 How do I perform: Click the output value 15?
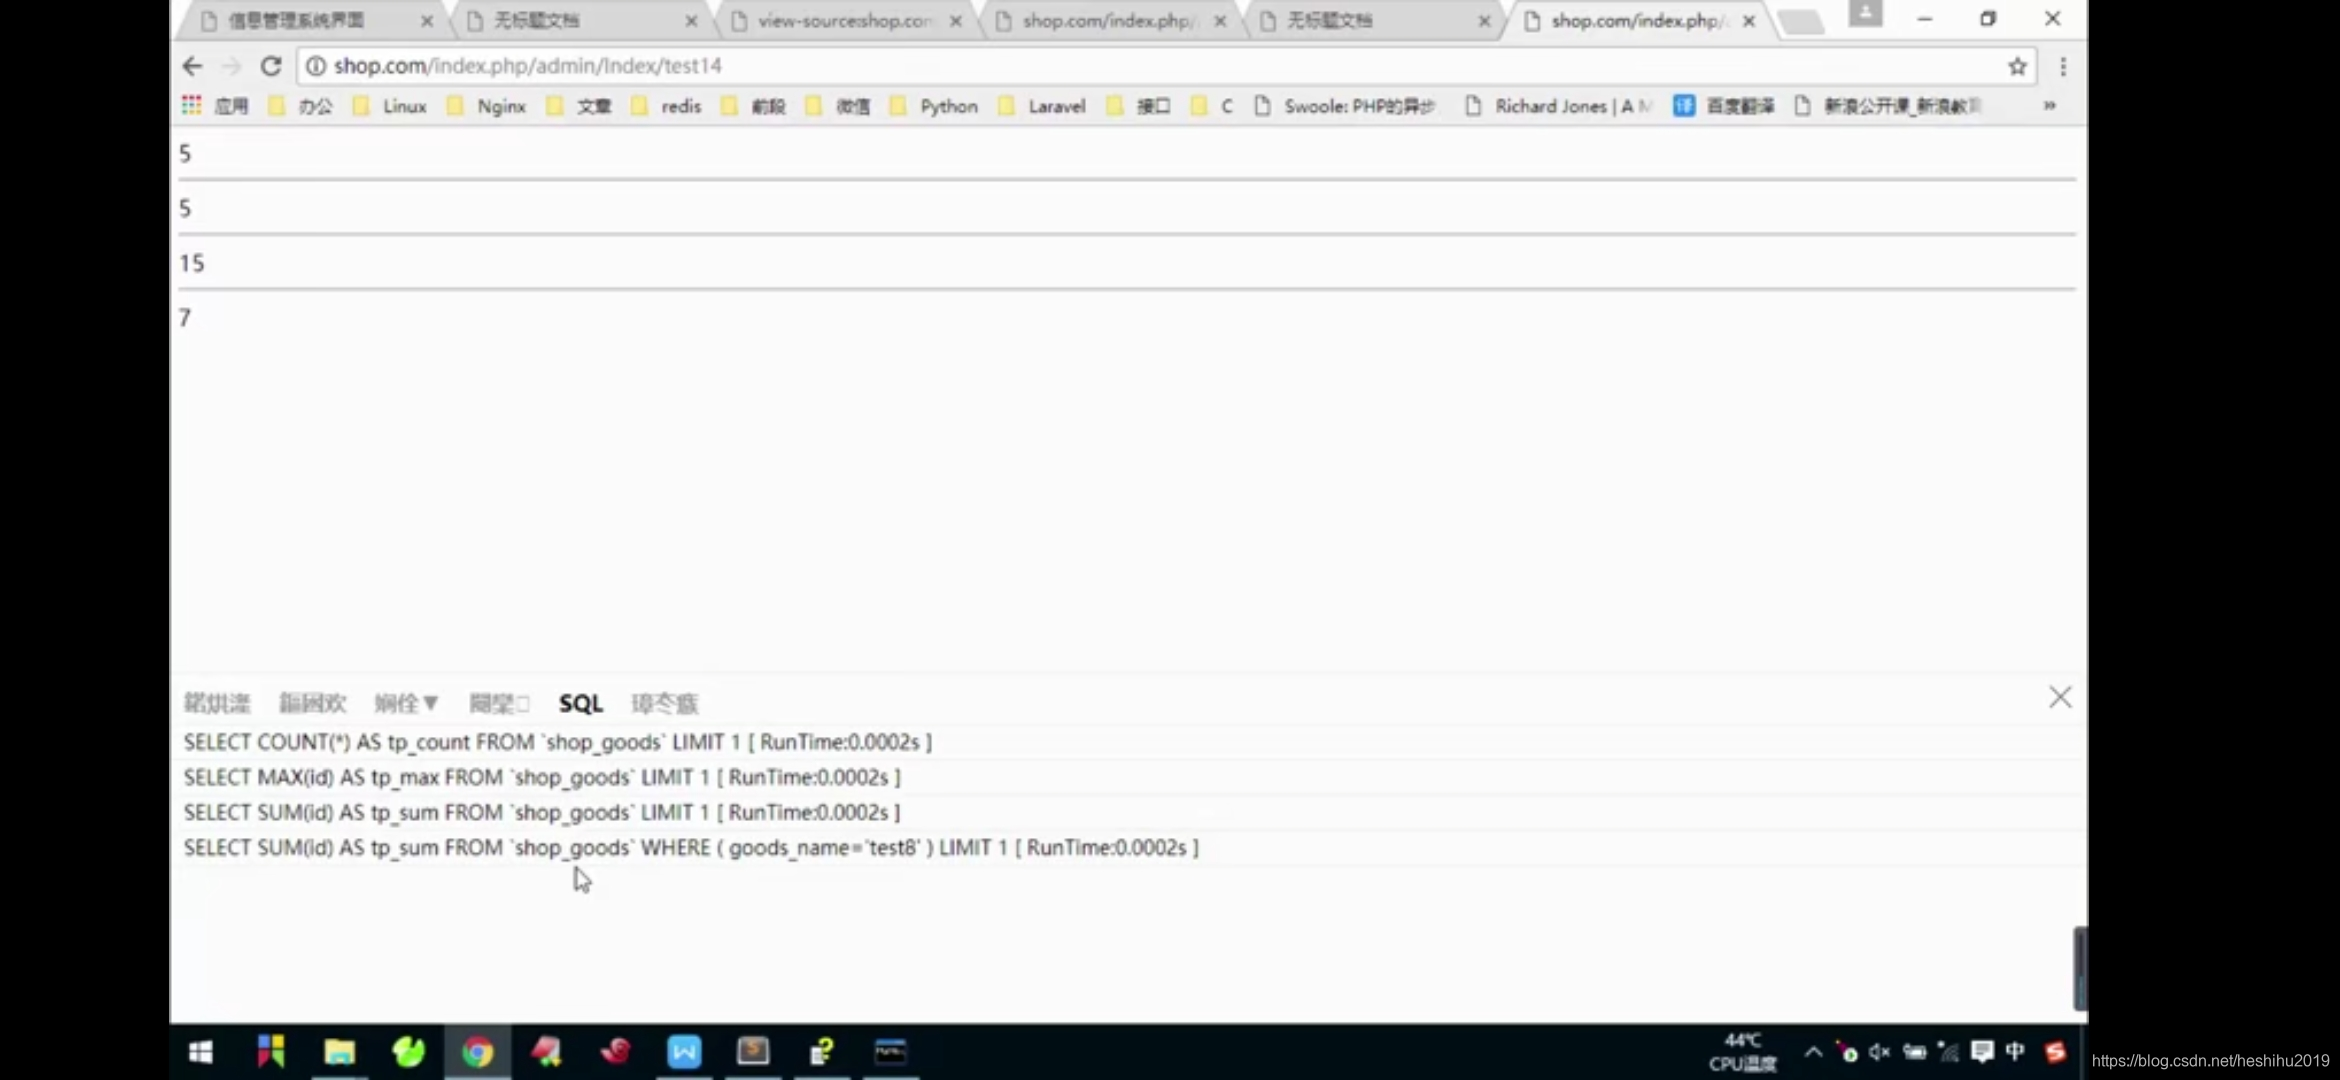pyautogui.click(x=191, y=263)
